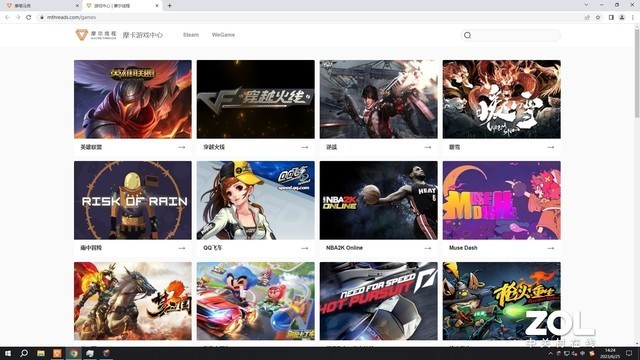The height and width of the screenshot is (360, 640).
Task: Click the NBA2K Online title text
Action: click(x=344, y=248)
